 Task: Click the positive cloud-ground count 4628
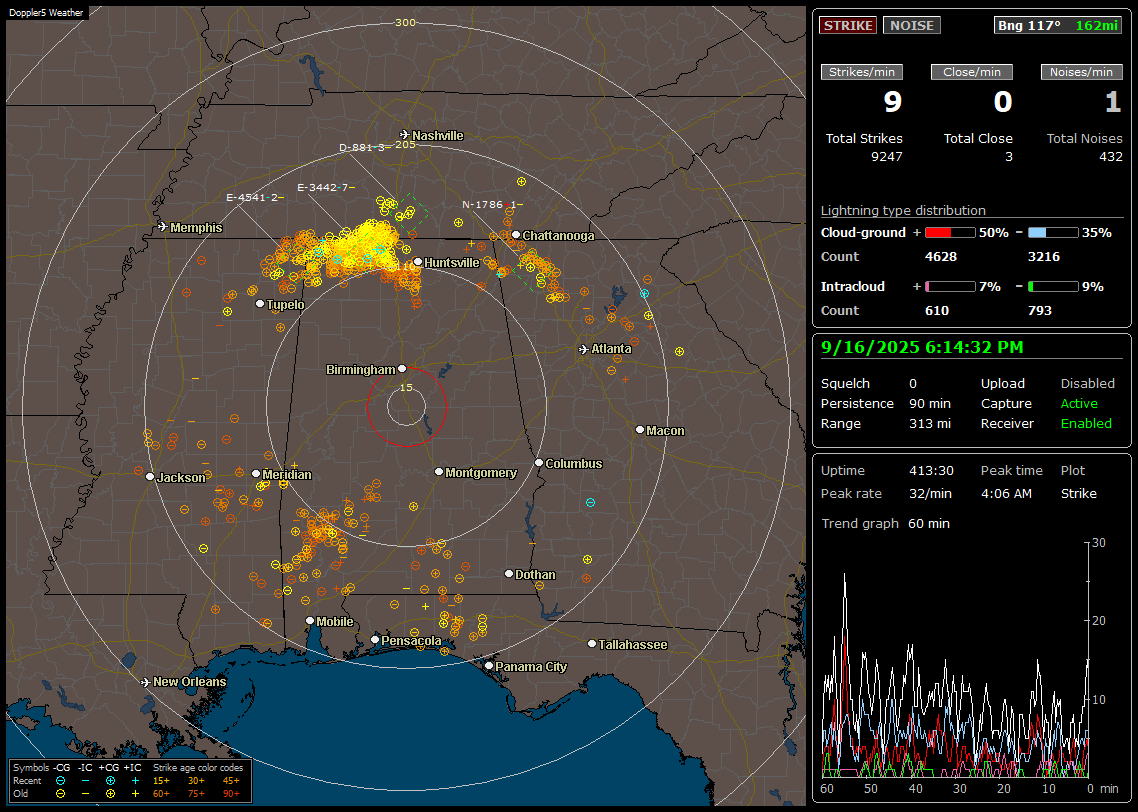941,257
